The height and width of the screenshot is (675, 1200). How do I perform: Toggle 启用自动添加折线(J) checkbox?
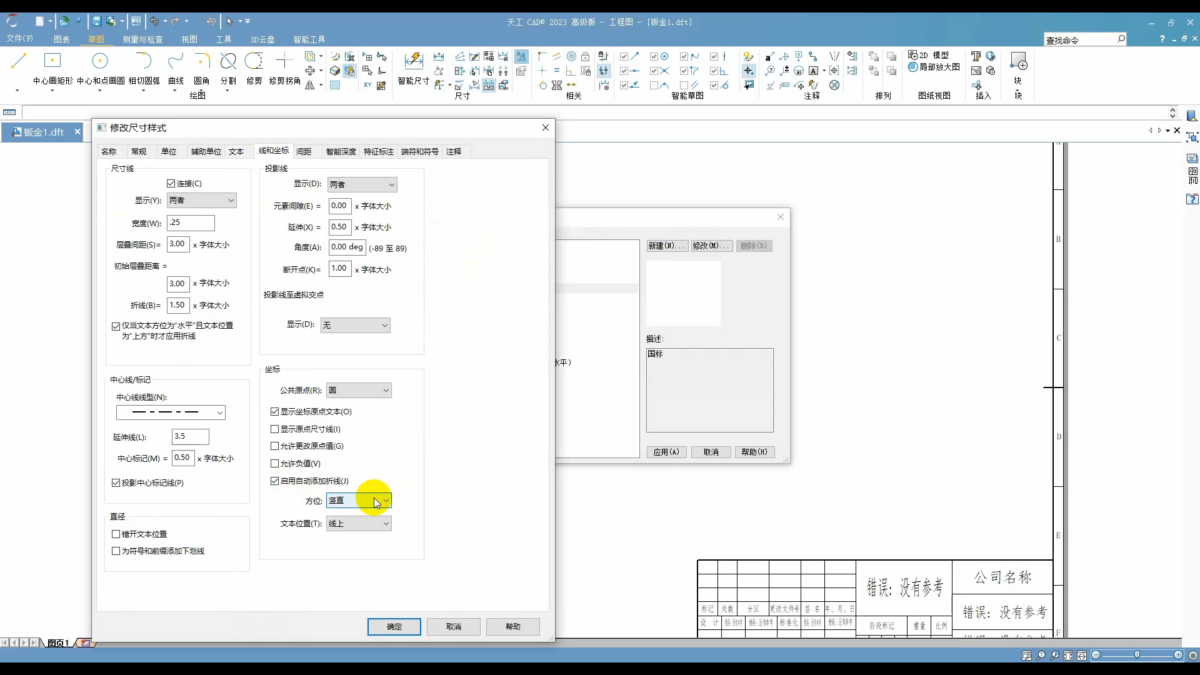tap(275, 481)
